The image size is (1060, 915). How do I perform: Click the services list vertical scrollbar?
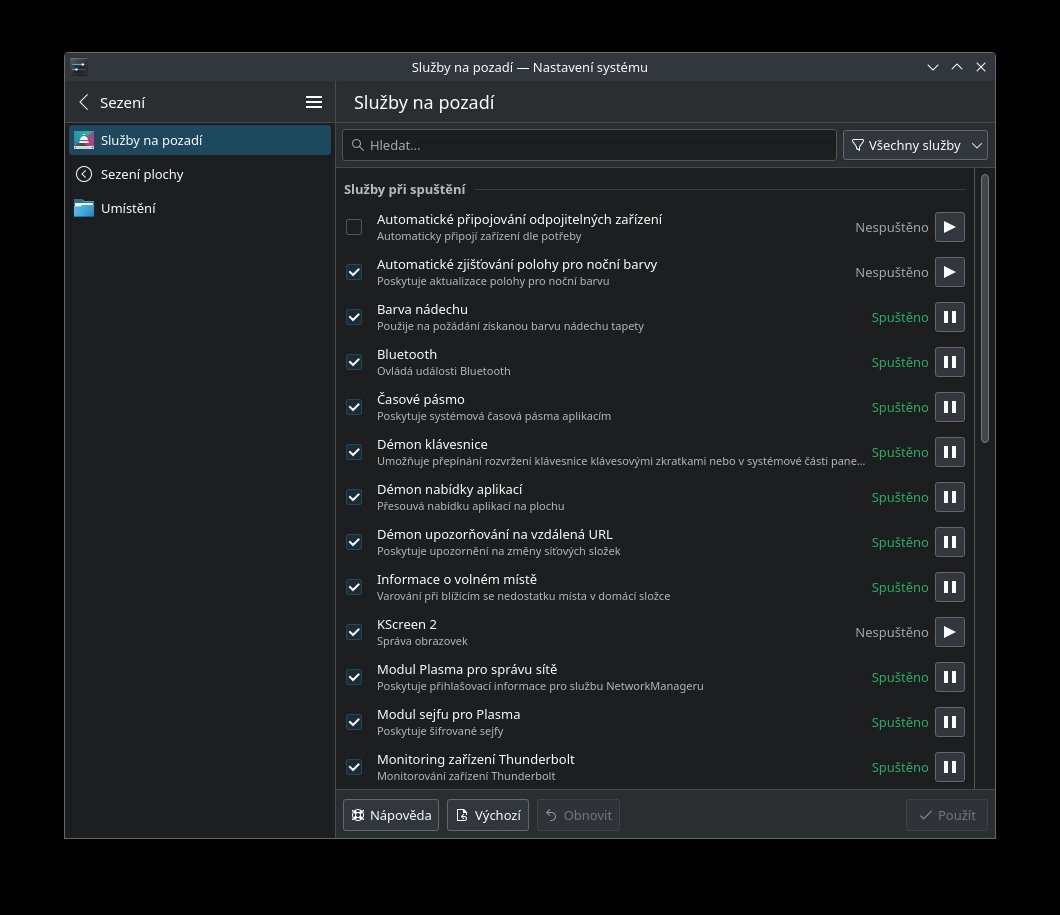[x=985, y=310]
